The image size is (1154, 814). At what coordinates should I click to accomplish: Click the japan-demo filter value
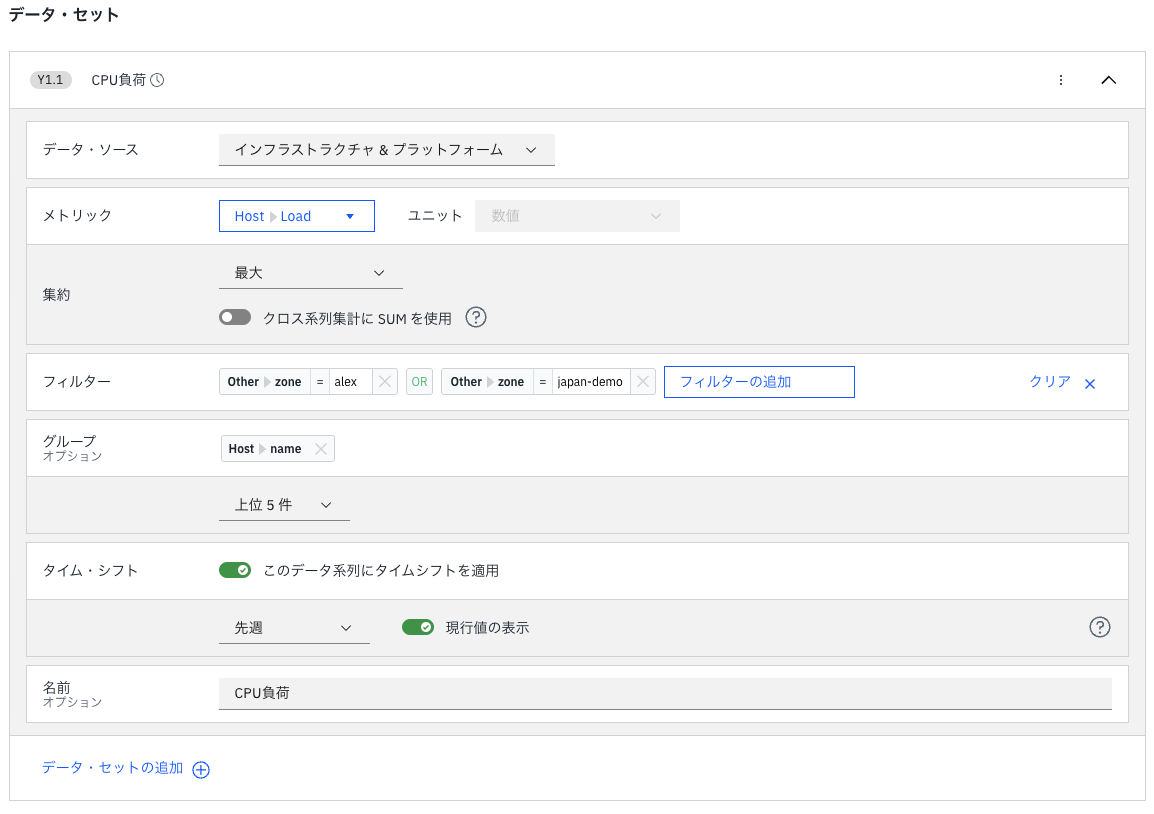(590, 382)
